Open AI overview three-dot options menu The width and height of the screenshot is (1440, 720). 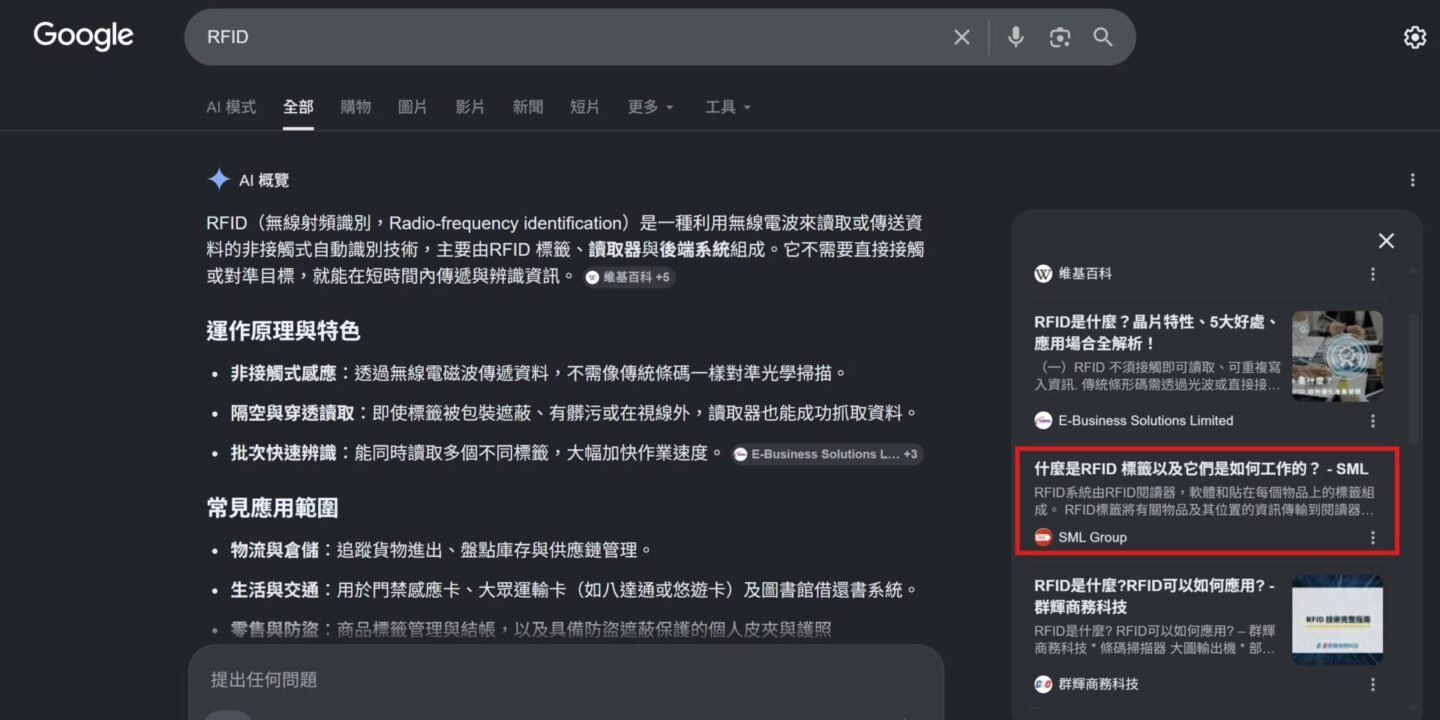(1413, 180)
